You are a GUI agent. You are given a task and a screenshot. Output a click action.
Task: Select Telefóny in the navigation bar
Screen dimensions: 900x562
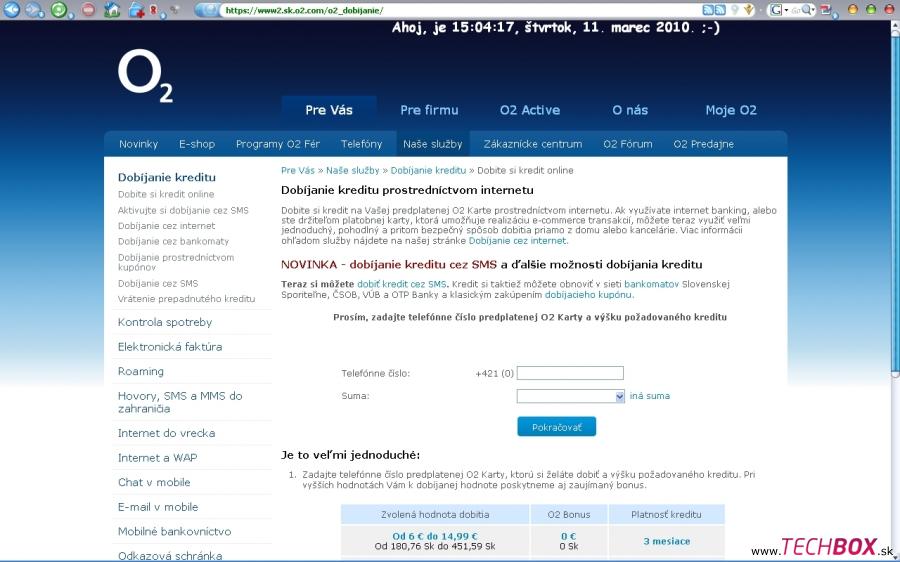point(361,144)
